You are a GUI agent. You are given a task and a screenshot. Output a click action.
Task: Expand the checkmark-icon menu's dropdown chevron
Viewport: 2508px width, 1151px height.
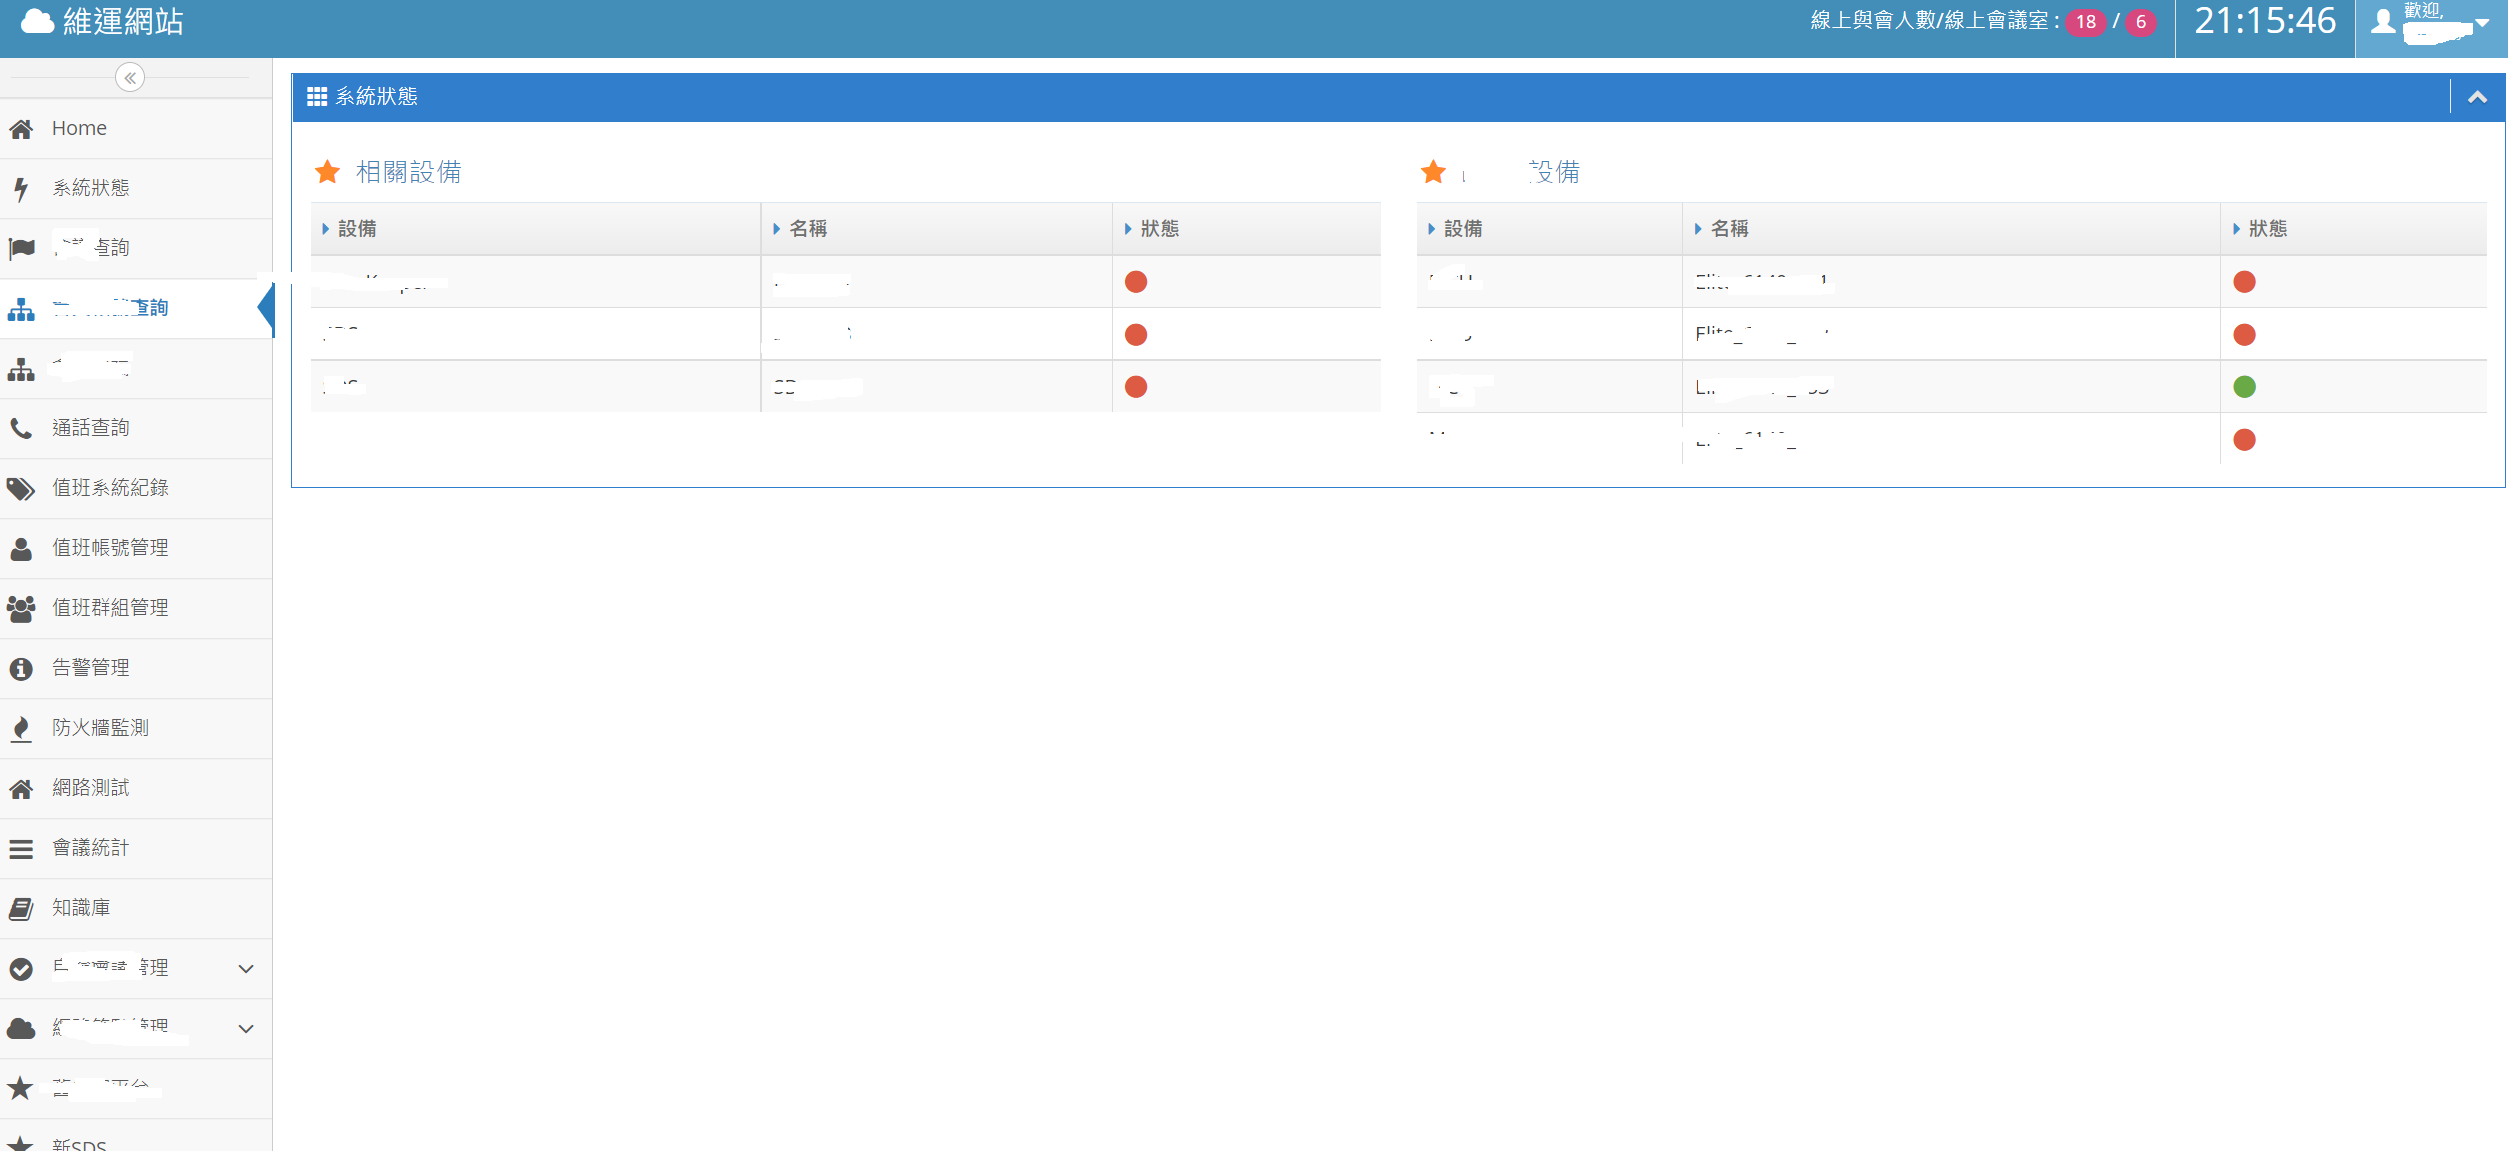click(x=246, y=969)
